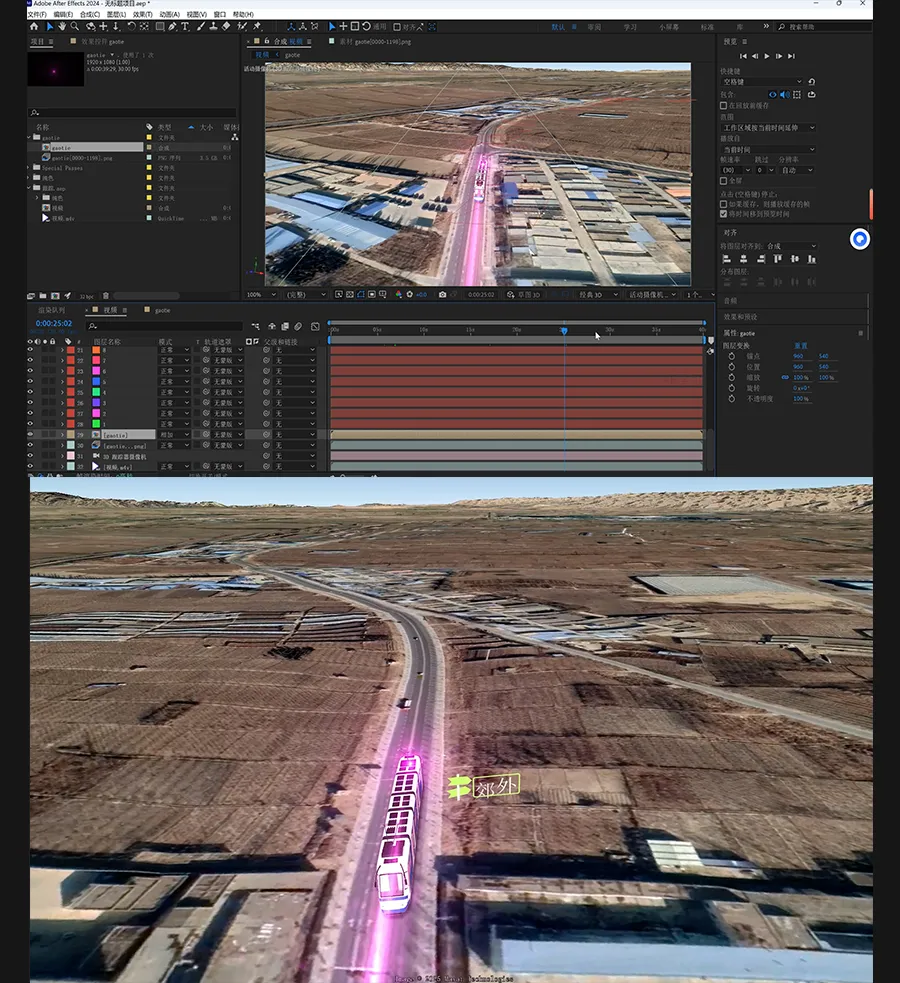
Task: Click the reset shortcut icon in Preview panel
Action: tap(812, 81)
